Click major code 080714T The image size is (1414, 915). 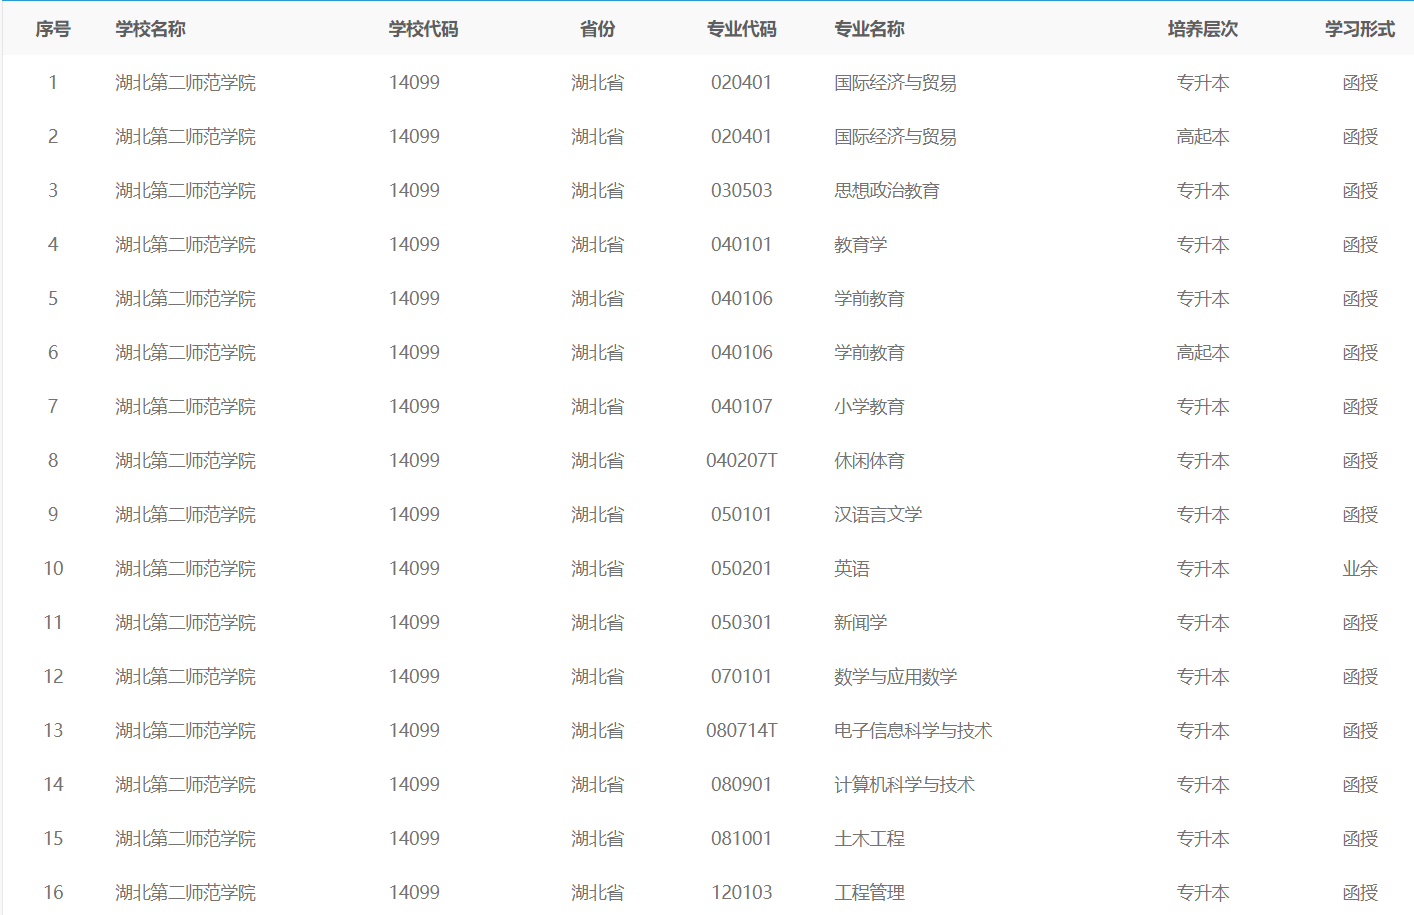pyautogui.click(x=741, y=731)
